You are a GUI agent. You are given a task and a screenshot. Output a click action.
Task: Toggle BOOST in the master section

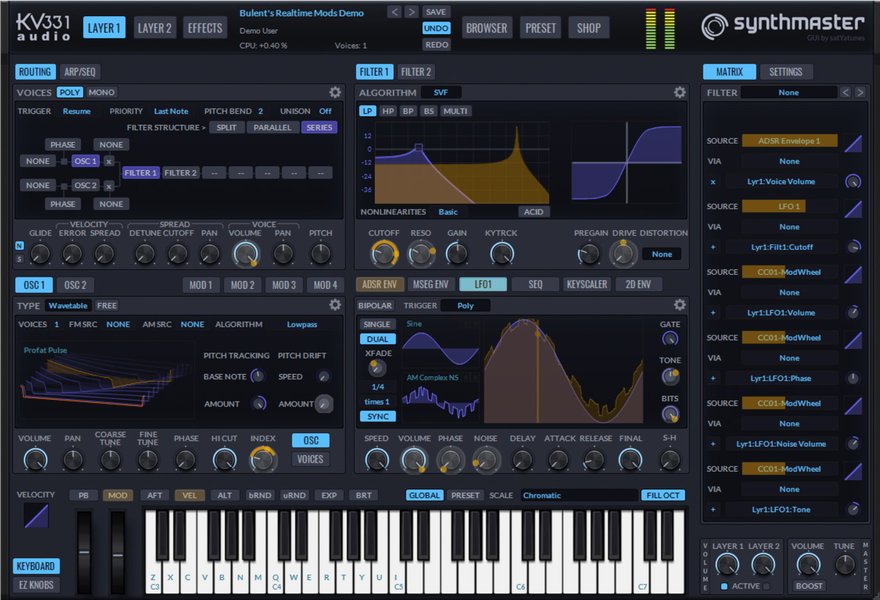coord(809,585)
